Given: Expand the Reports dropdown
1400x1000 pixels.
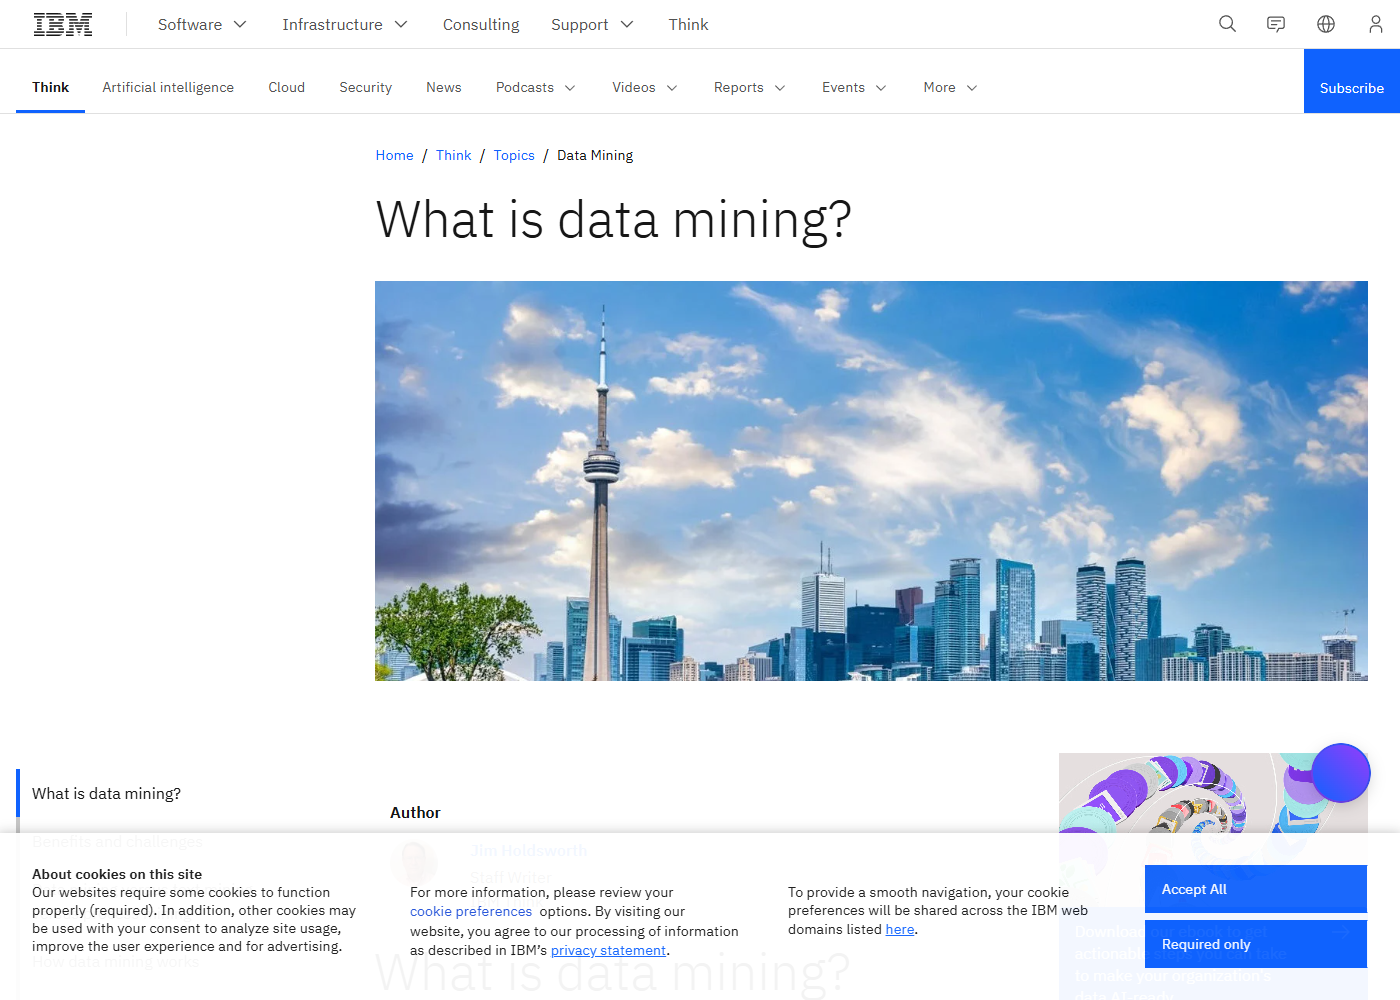Looking at the screenshot, I should pos(750,87).
